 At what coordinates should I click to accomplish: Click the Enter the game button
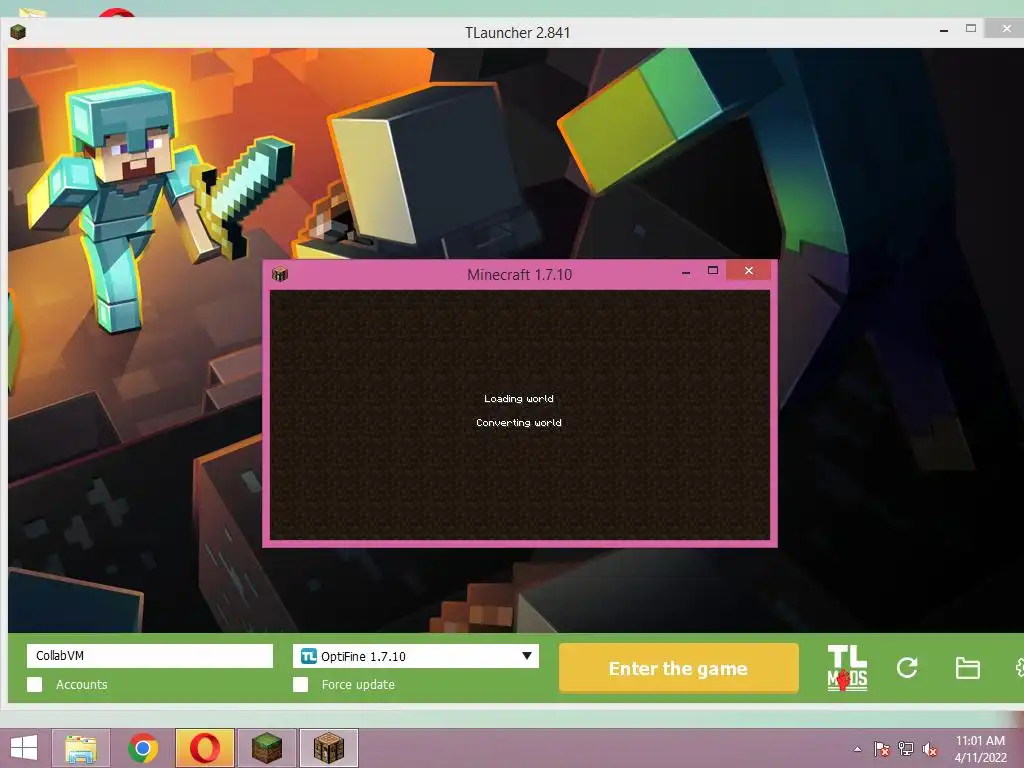pyautogui.click(x=679, y=668)
